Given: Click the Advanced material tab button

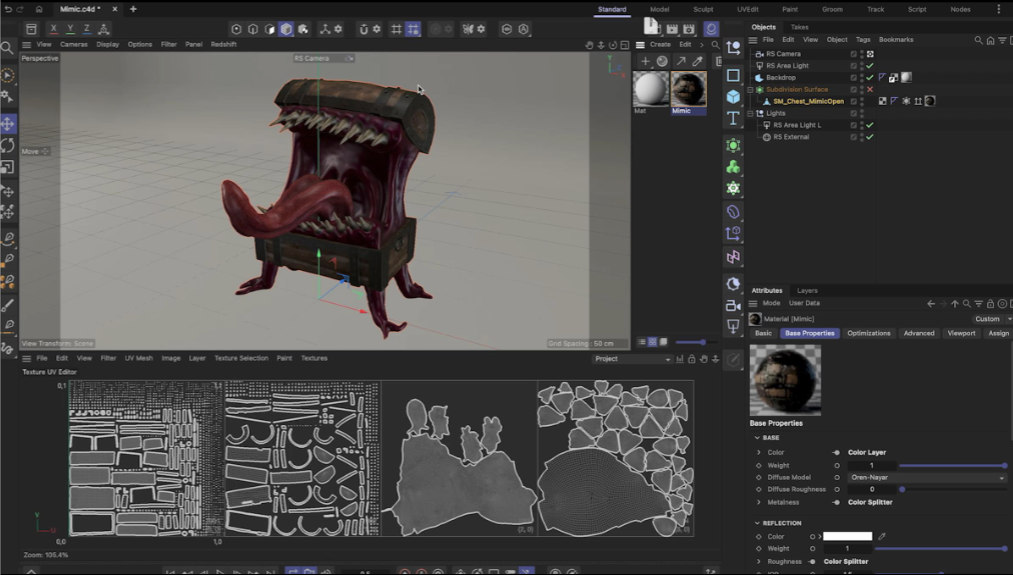Looking at the screenshot, I should tap(918, 333).
